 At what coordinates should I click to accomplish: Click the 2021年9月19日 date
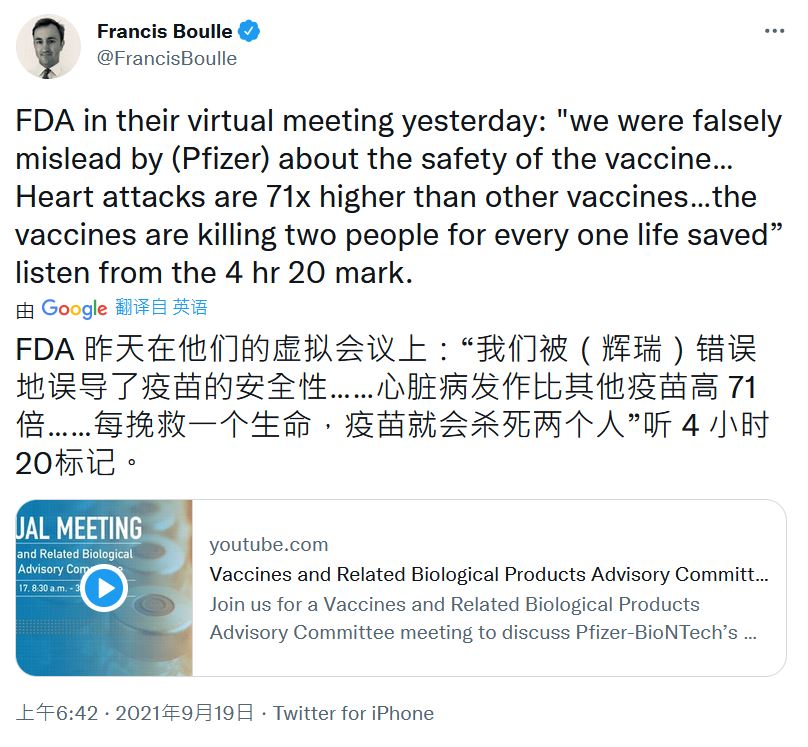tap(184, 713)
